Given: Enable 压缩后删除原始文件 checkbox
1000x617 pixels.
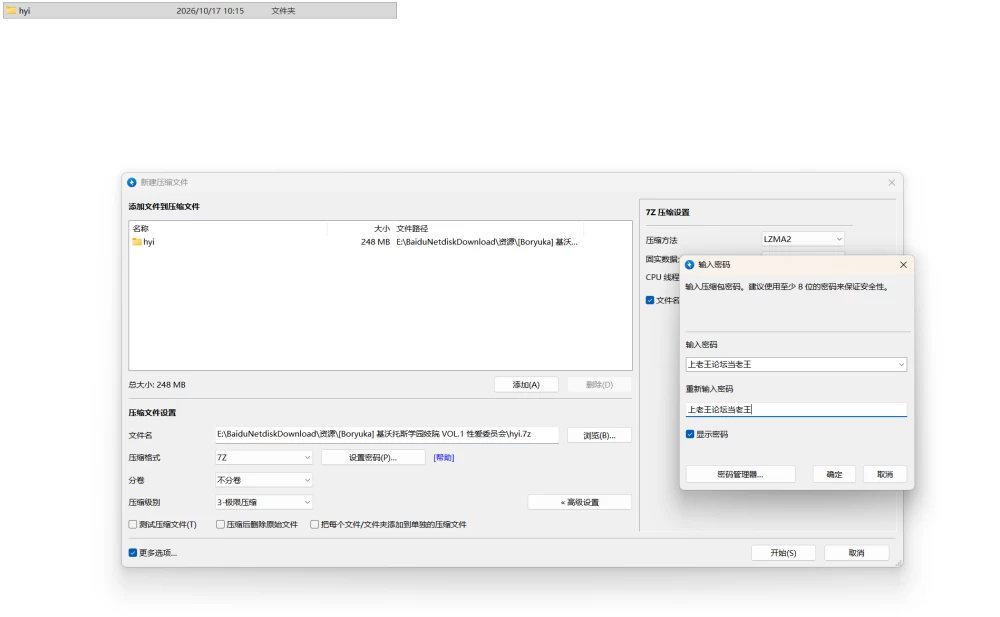Looking at the screenshot, I should pos(220,524).
